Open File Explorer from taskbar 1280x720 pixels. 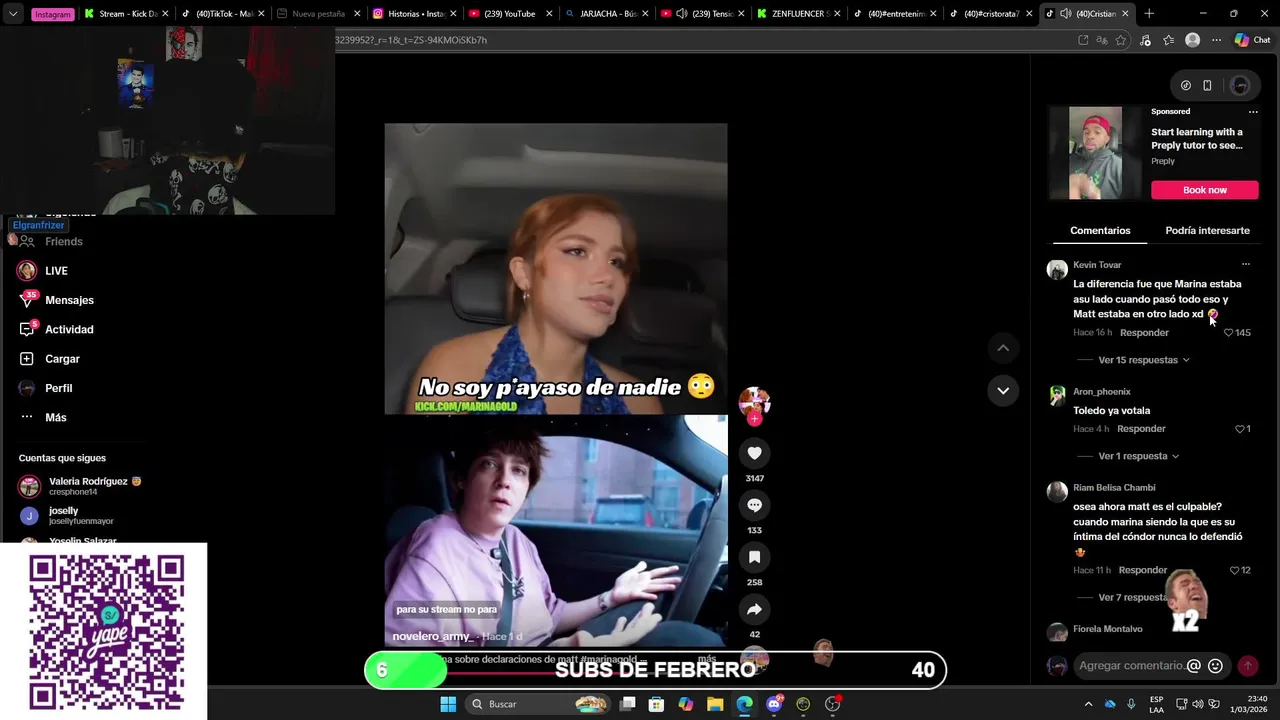pyautogui.click(x=715, y=704)
